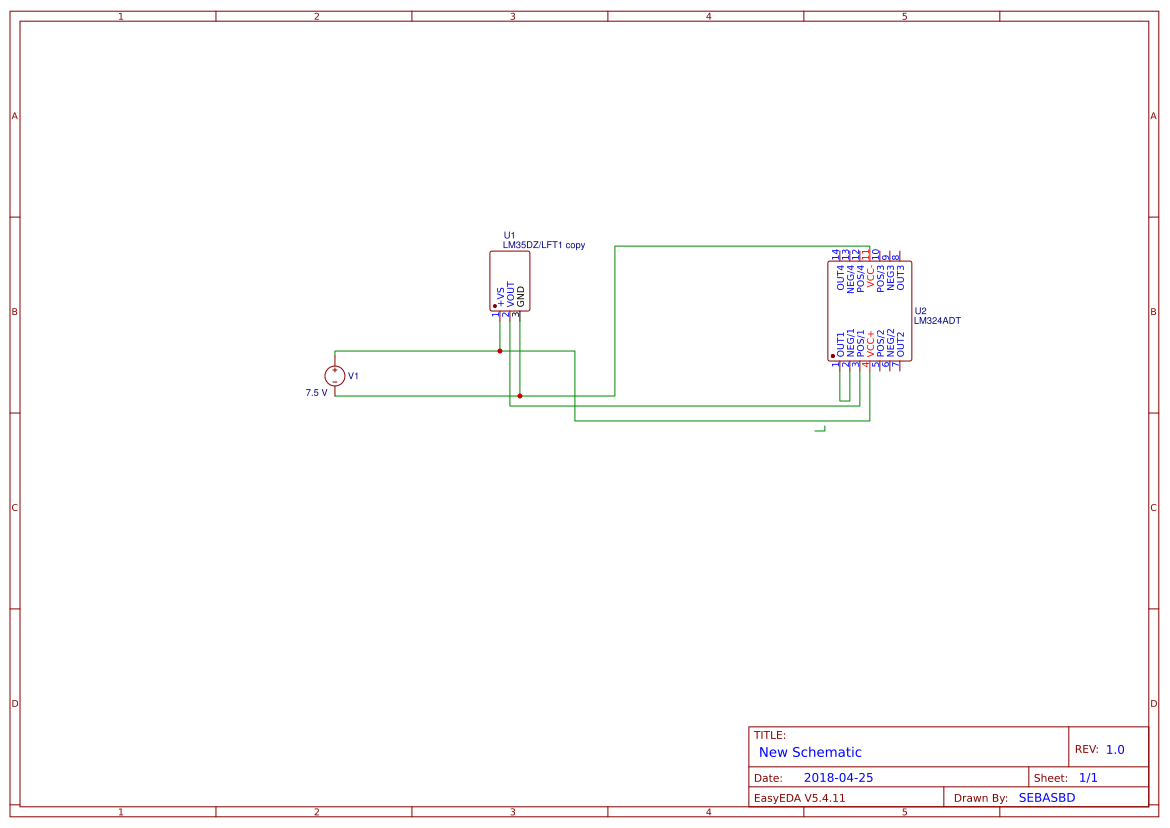Select the red "VCC+" pin label
This screenshot has width=1170, height=828.
870,344
